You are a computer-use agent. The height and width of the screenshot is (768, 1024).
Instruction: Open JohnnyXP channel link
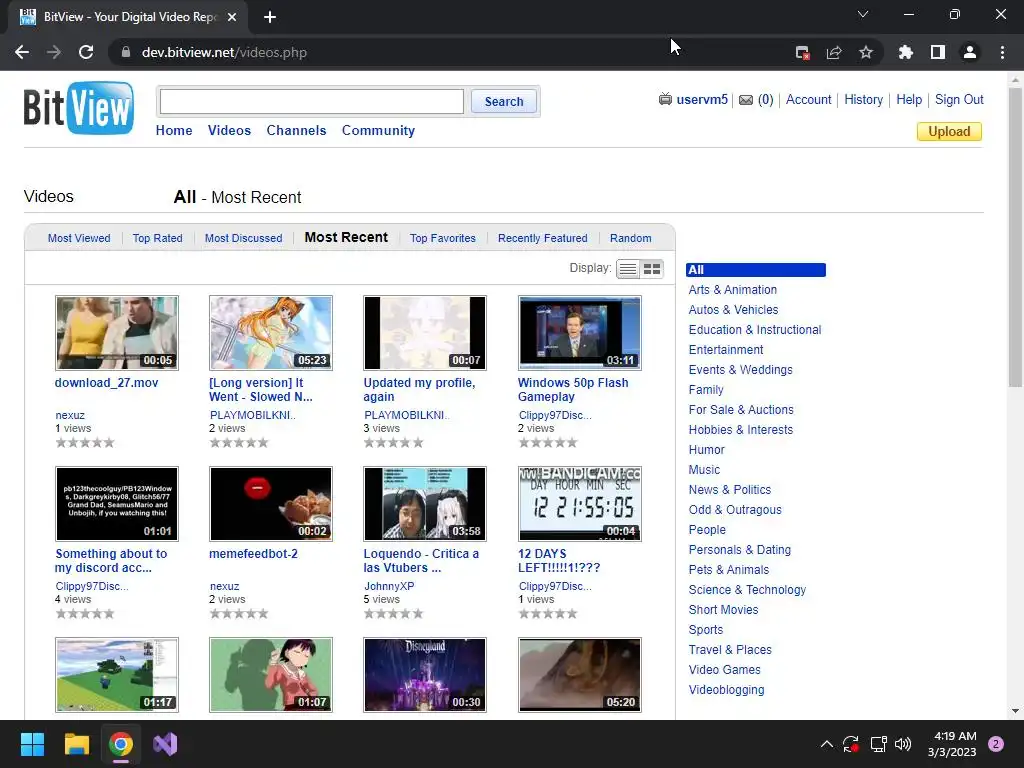(389, 586)
